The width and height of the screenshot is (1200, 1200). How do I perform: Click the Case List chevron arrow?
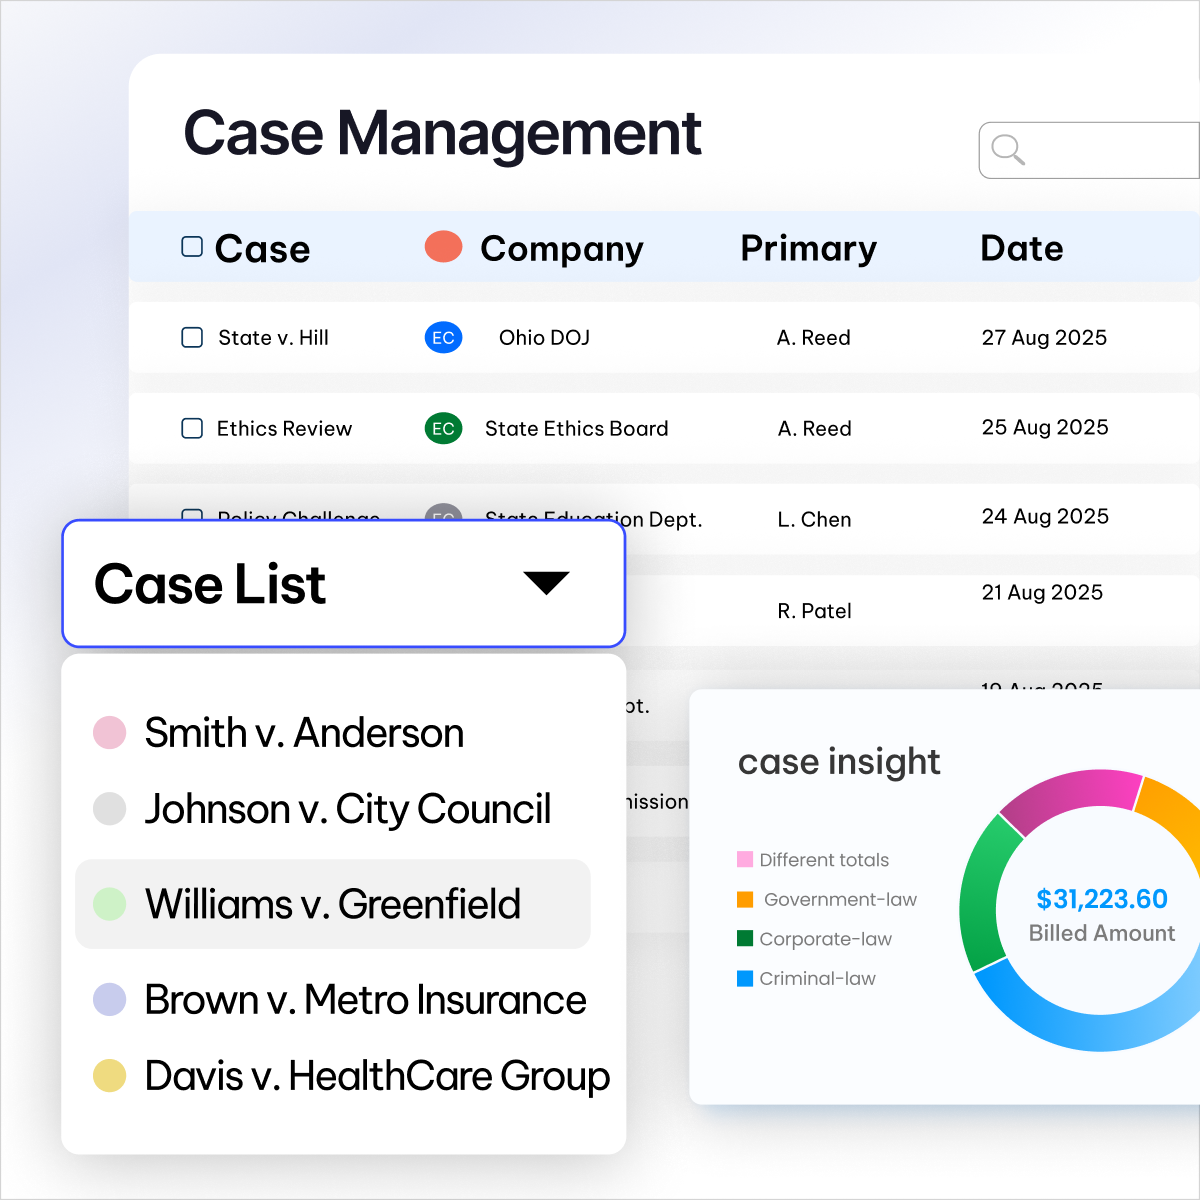click(x=546, y=583)
